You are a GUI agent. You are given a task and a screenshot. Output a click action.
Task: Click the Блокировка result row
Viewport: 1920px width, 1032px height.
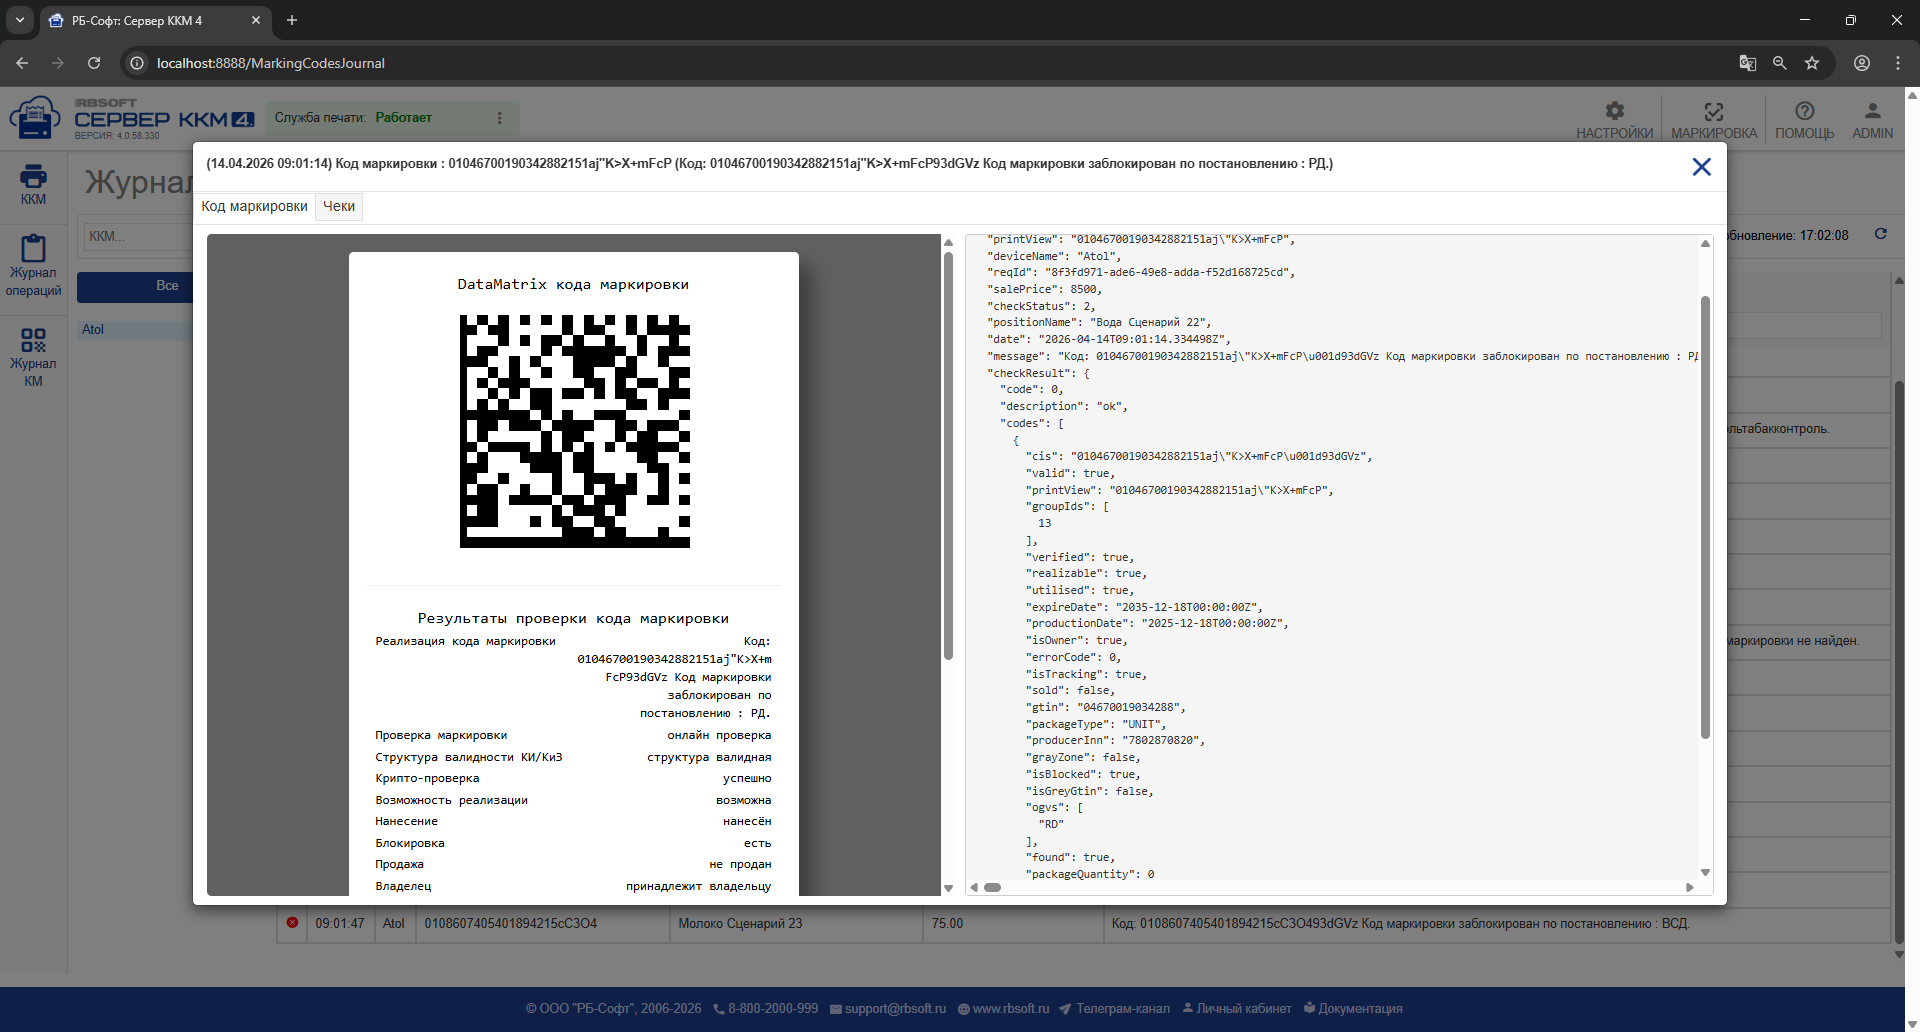[x=573, y=843]
